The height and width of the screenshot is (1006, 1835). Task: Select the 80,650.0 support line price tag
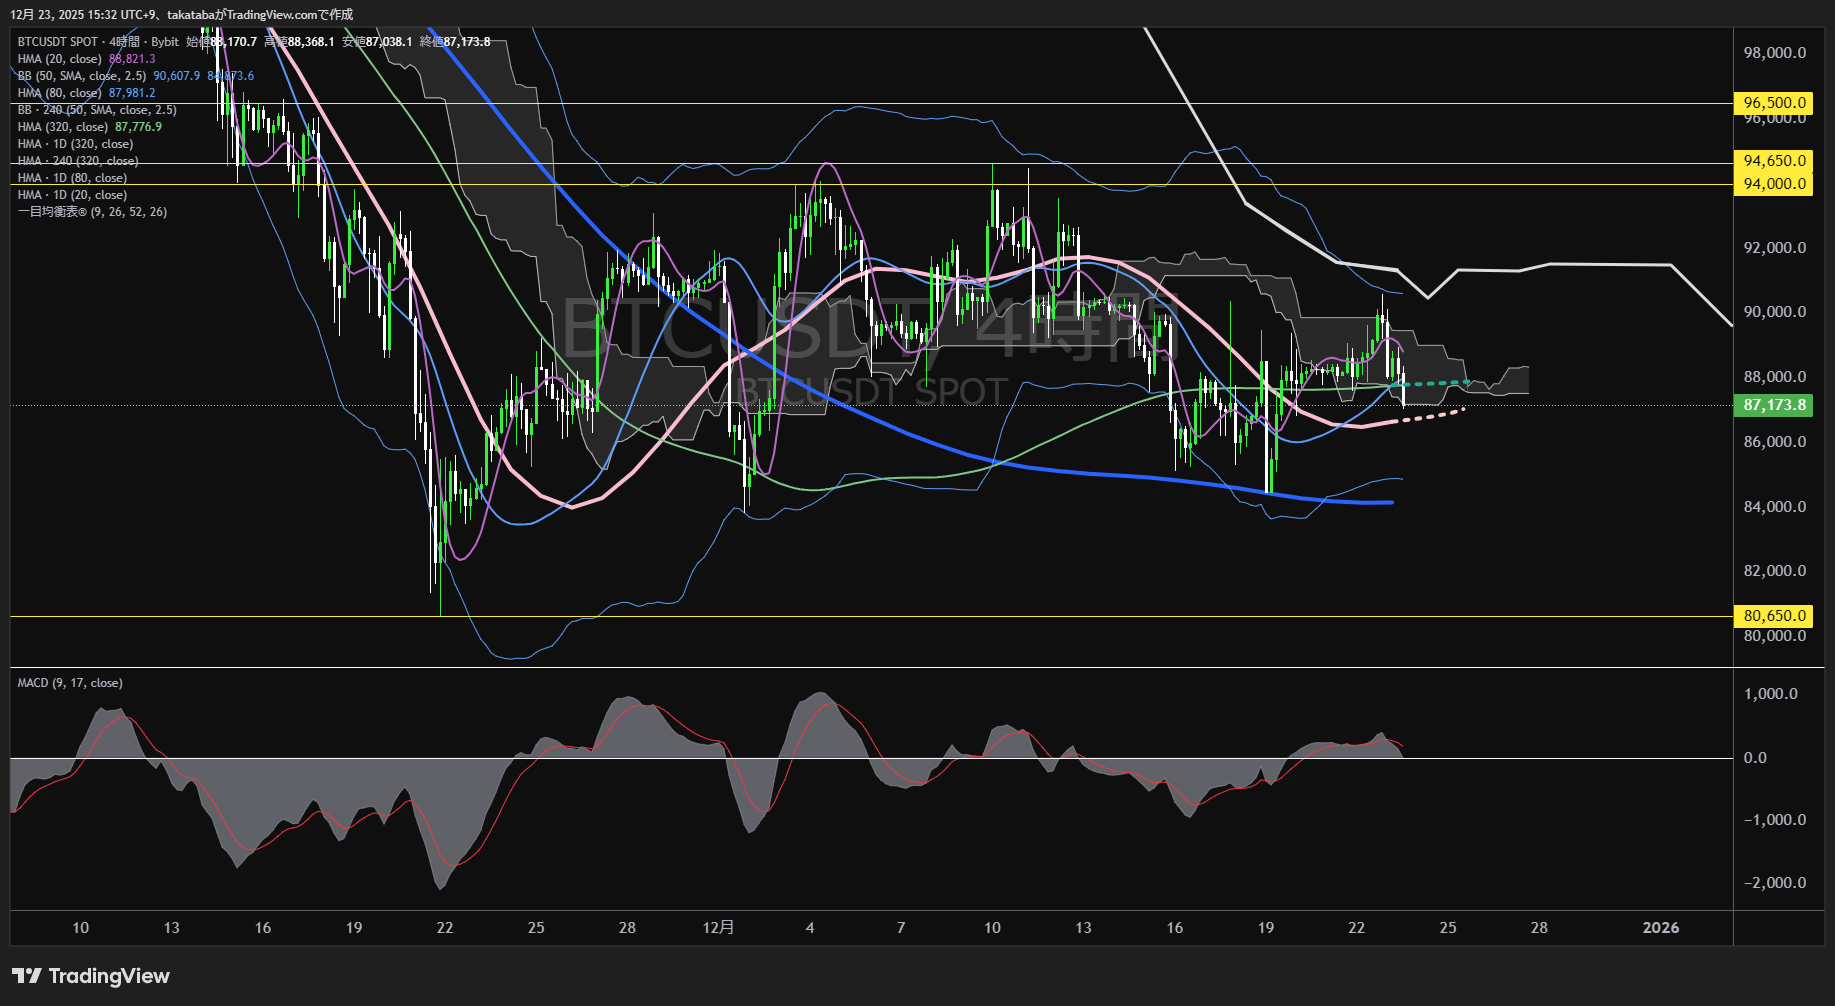1774,616
